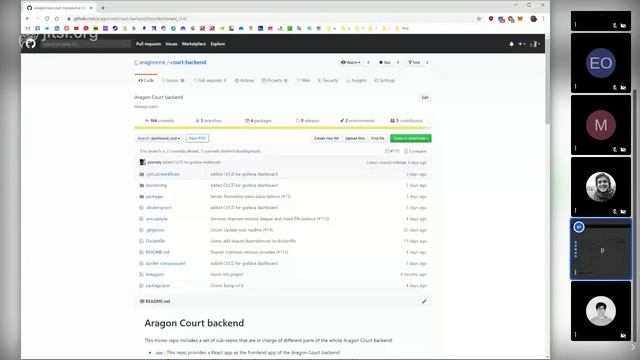Image resolution: width=640 pixels, height=360 pixels.
Task: Click the View pull request button beside branch
Action: 198,138
